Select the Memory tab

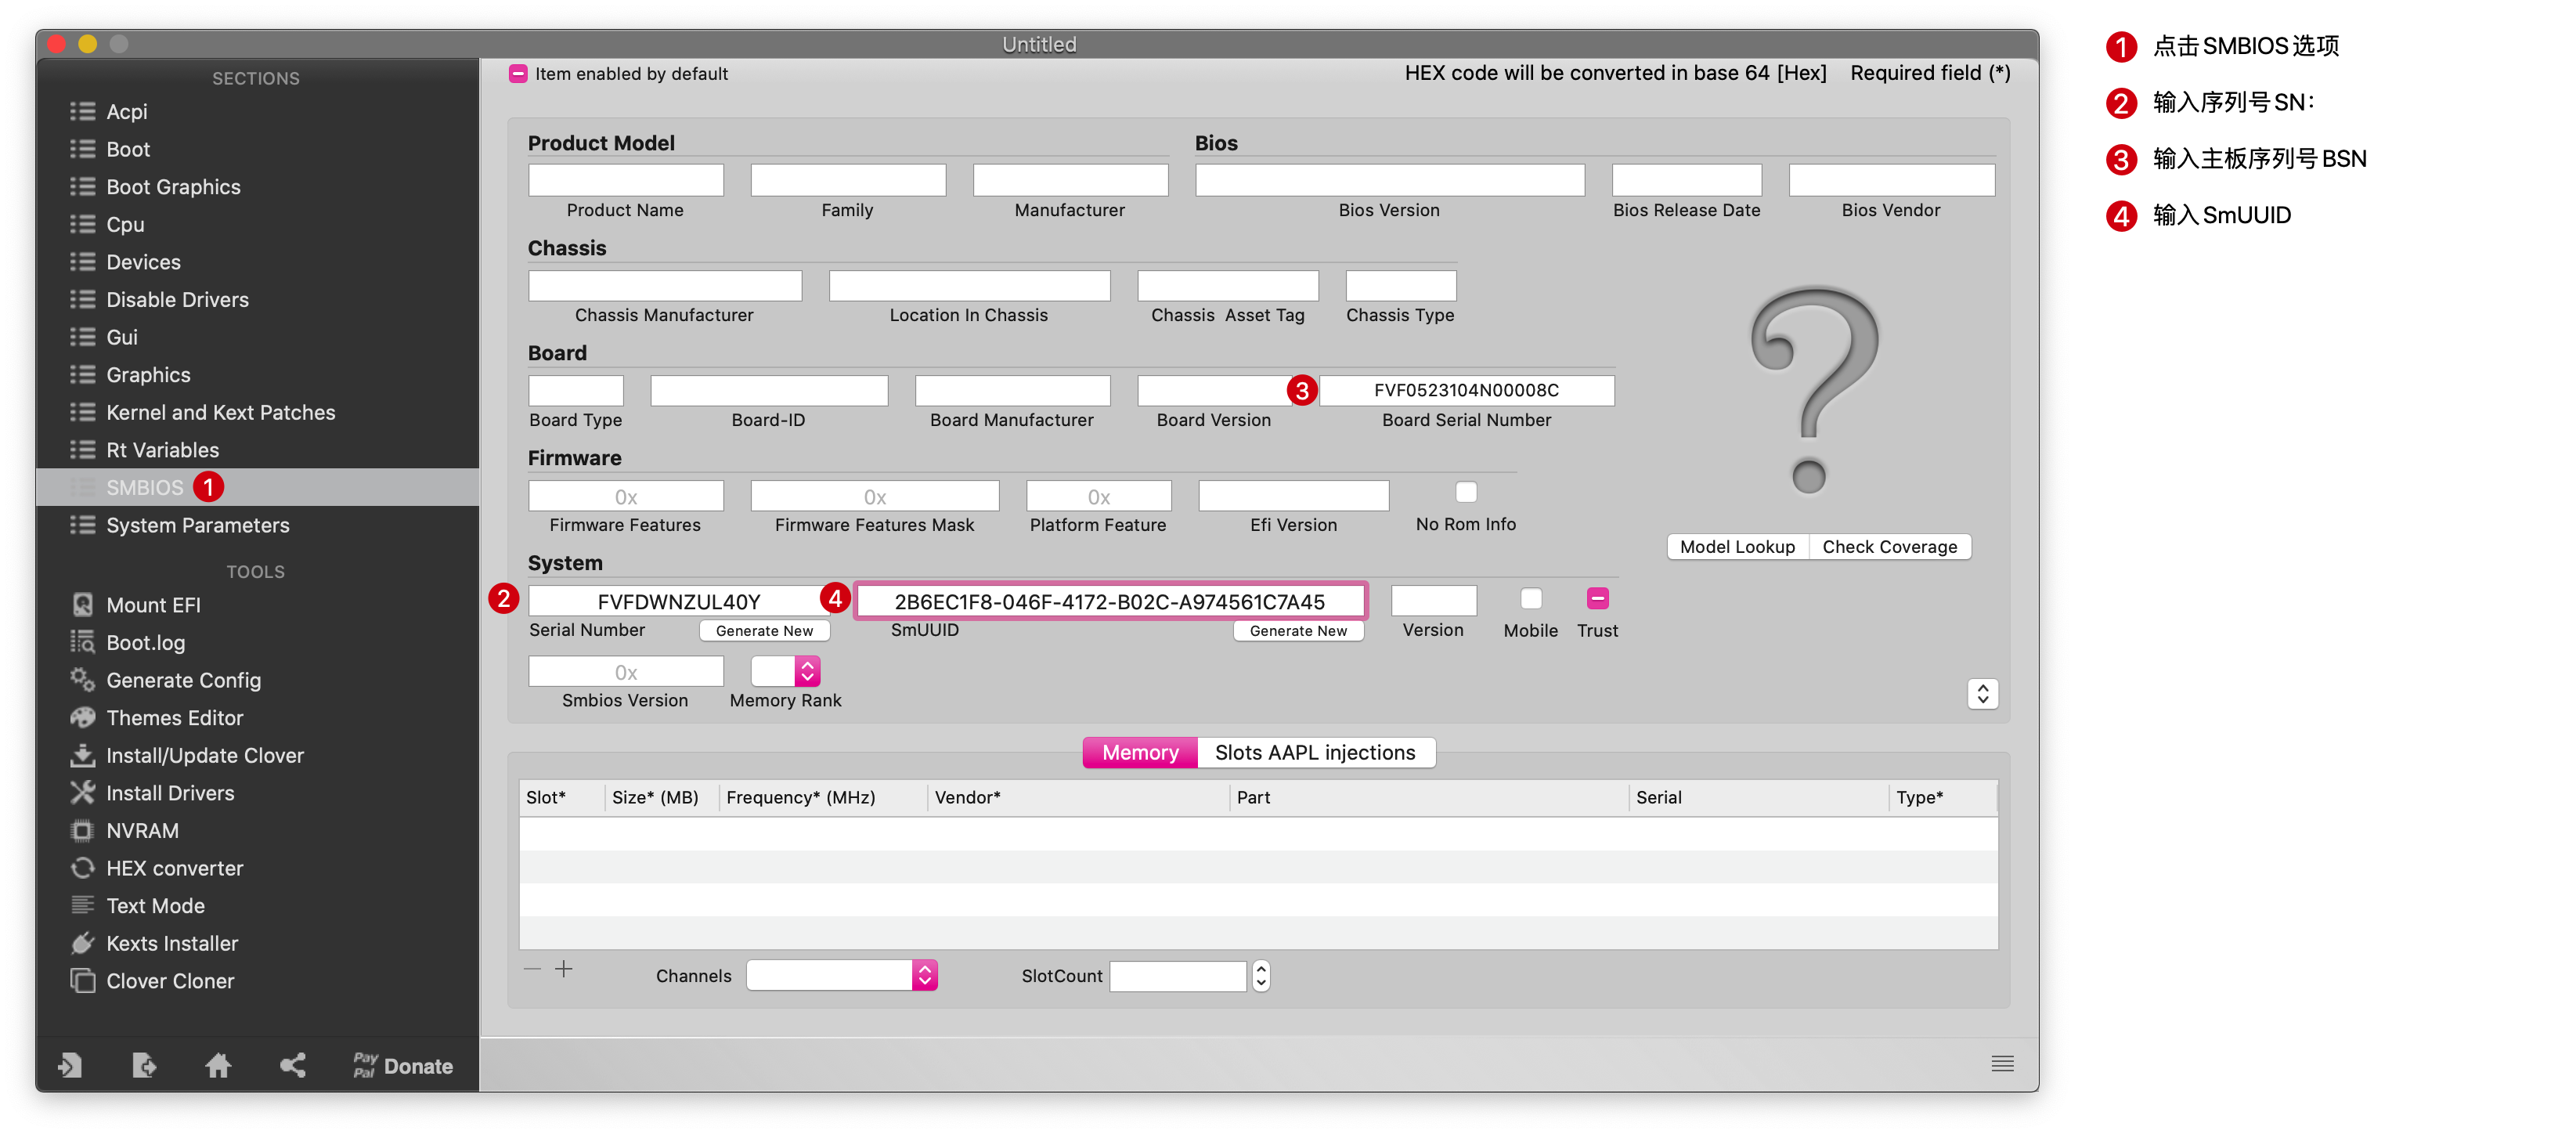click(x=1140, y=752)
